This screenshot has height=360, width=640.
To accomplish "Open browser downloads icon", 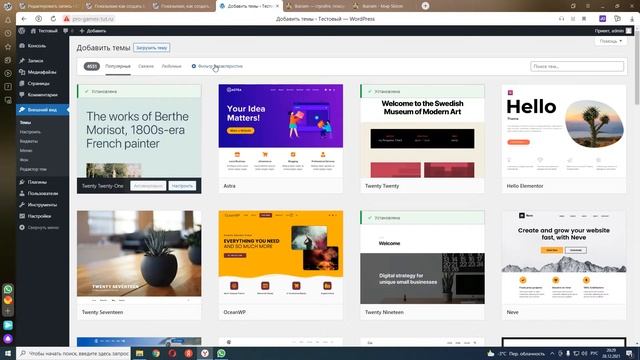I will 632,19.
